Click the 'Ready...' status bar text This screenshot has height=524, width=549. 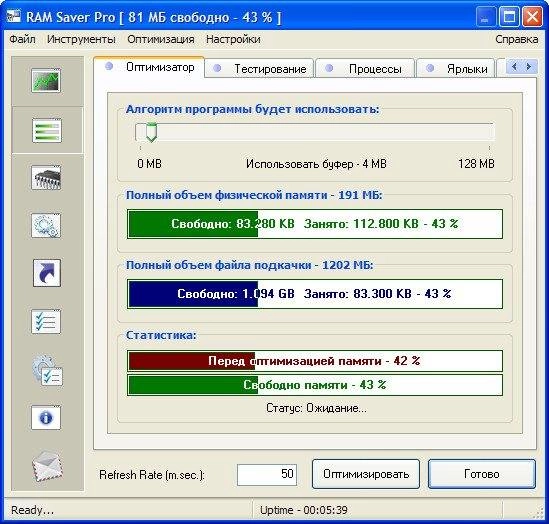click(33, 510)
